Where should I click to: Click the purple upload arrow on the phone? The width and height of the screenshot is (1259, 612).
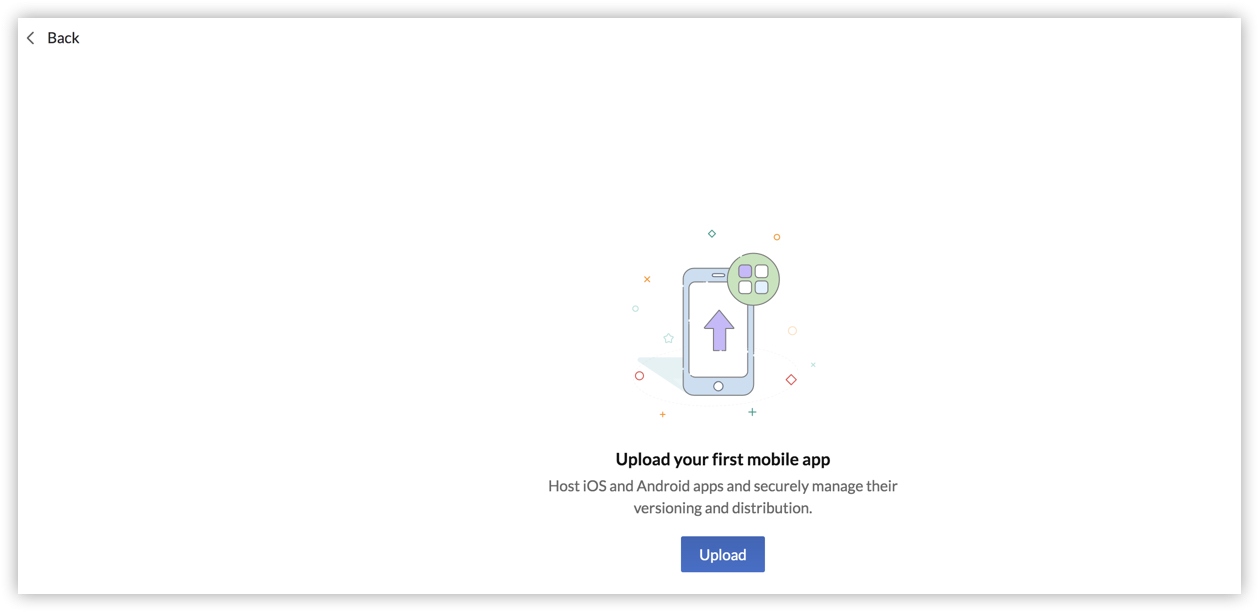click(719, 330)
